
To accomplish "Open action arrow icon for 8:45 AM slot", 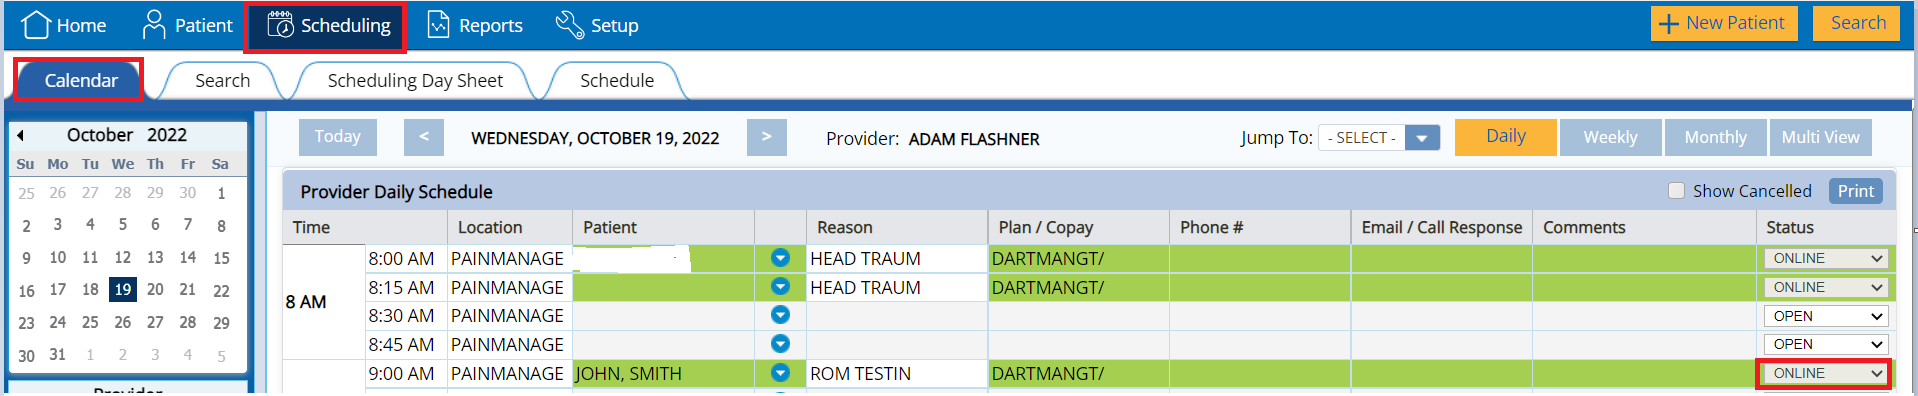I will point(781,344).
